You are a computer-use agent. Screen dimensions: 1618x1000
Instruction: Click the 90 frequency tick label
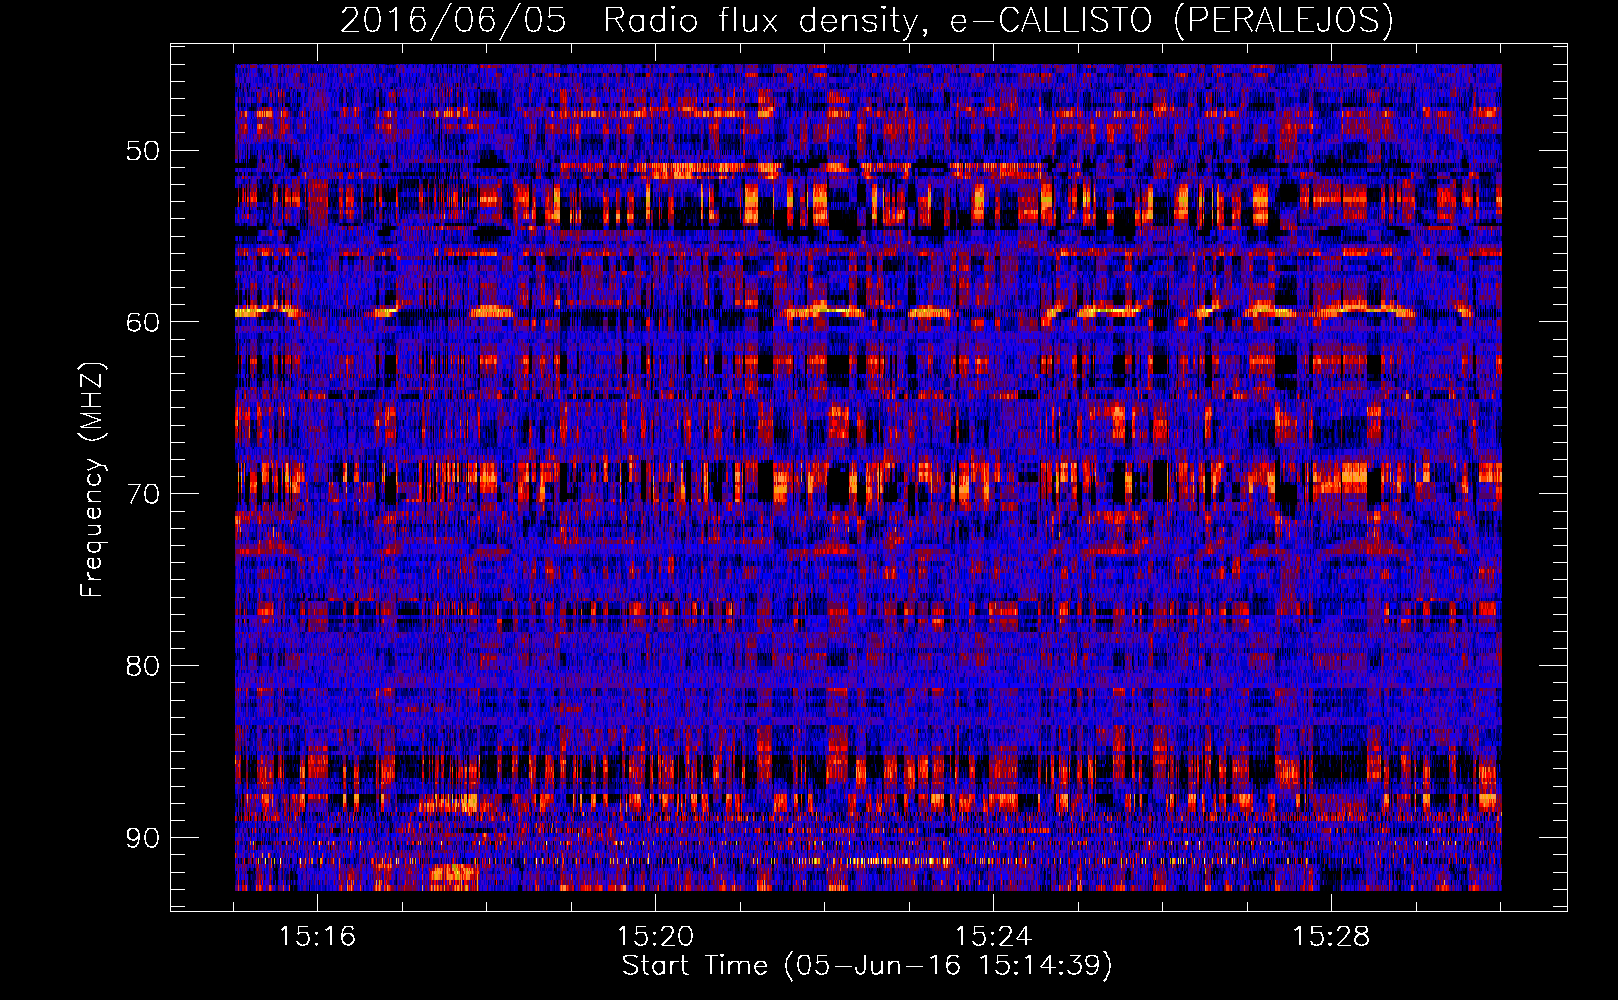coord(142,837)
